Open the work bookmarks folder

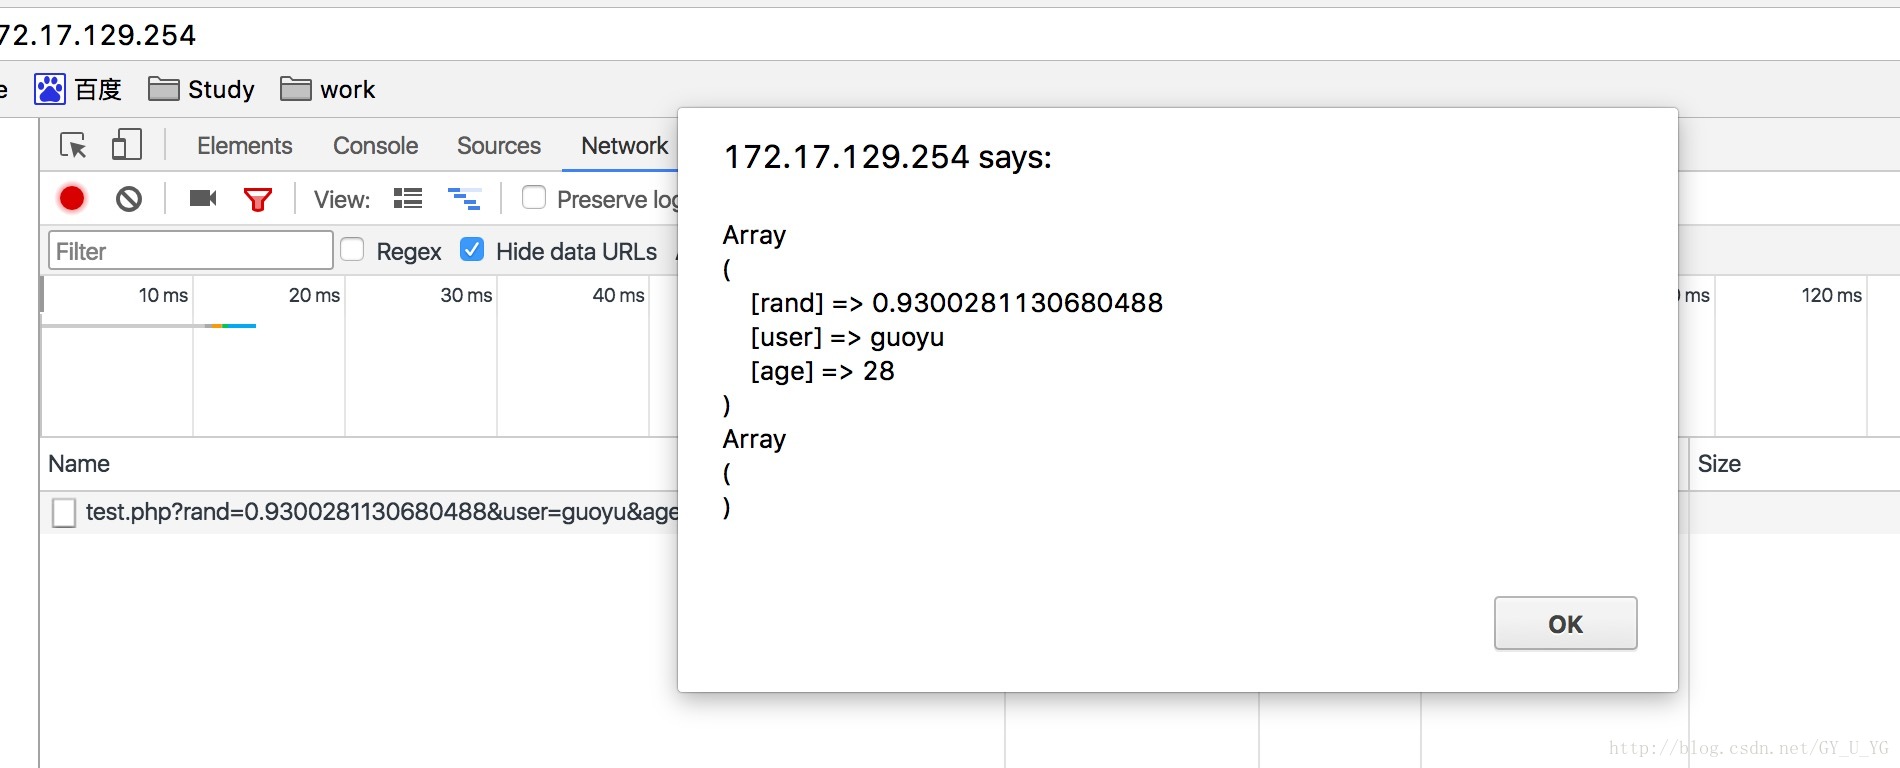coord(328,89)
